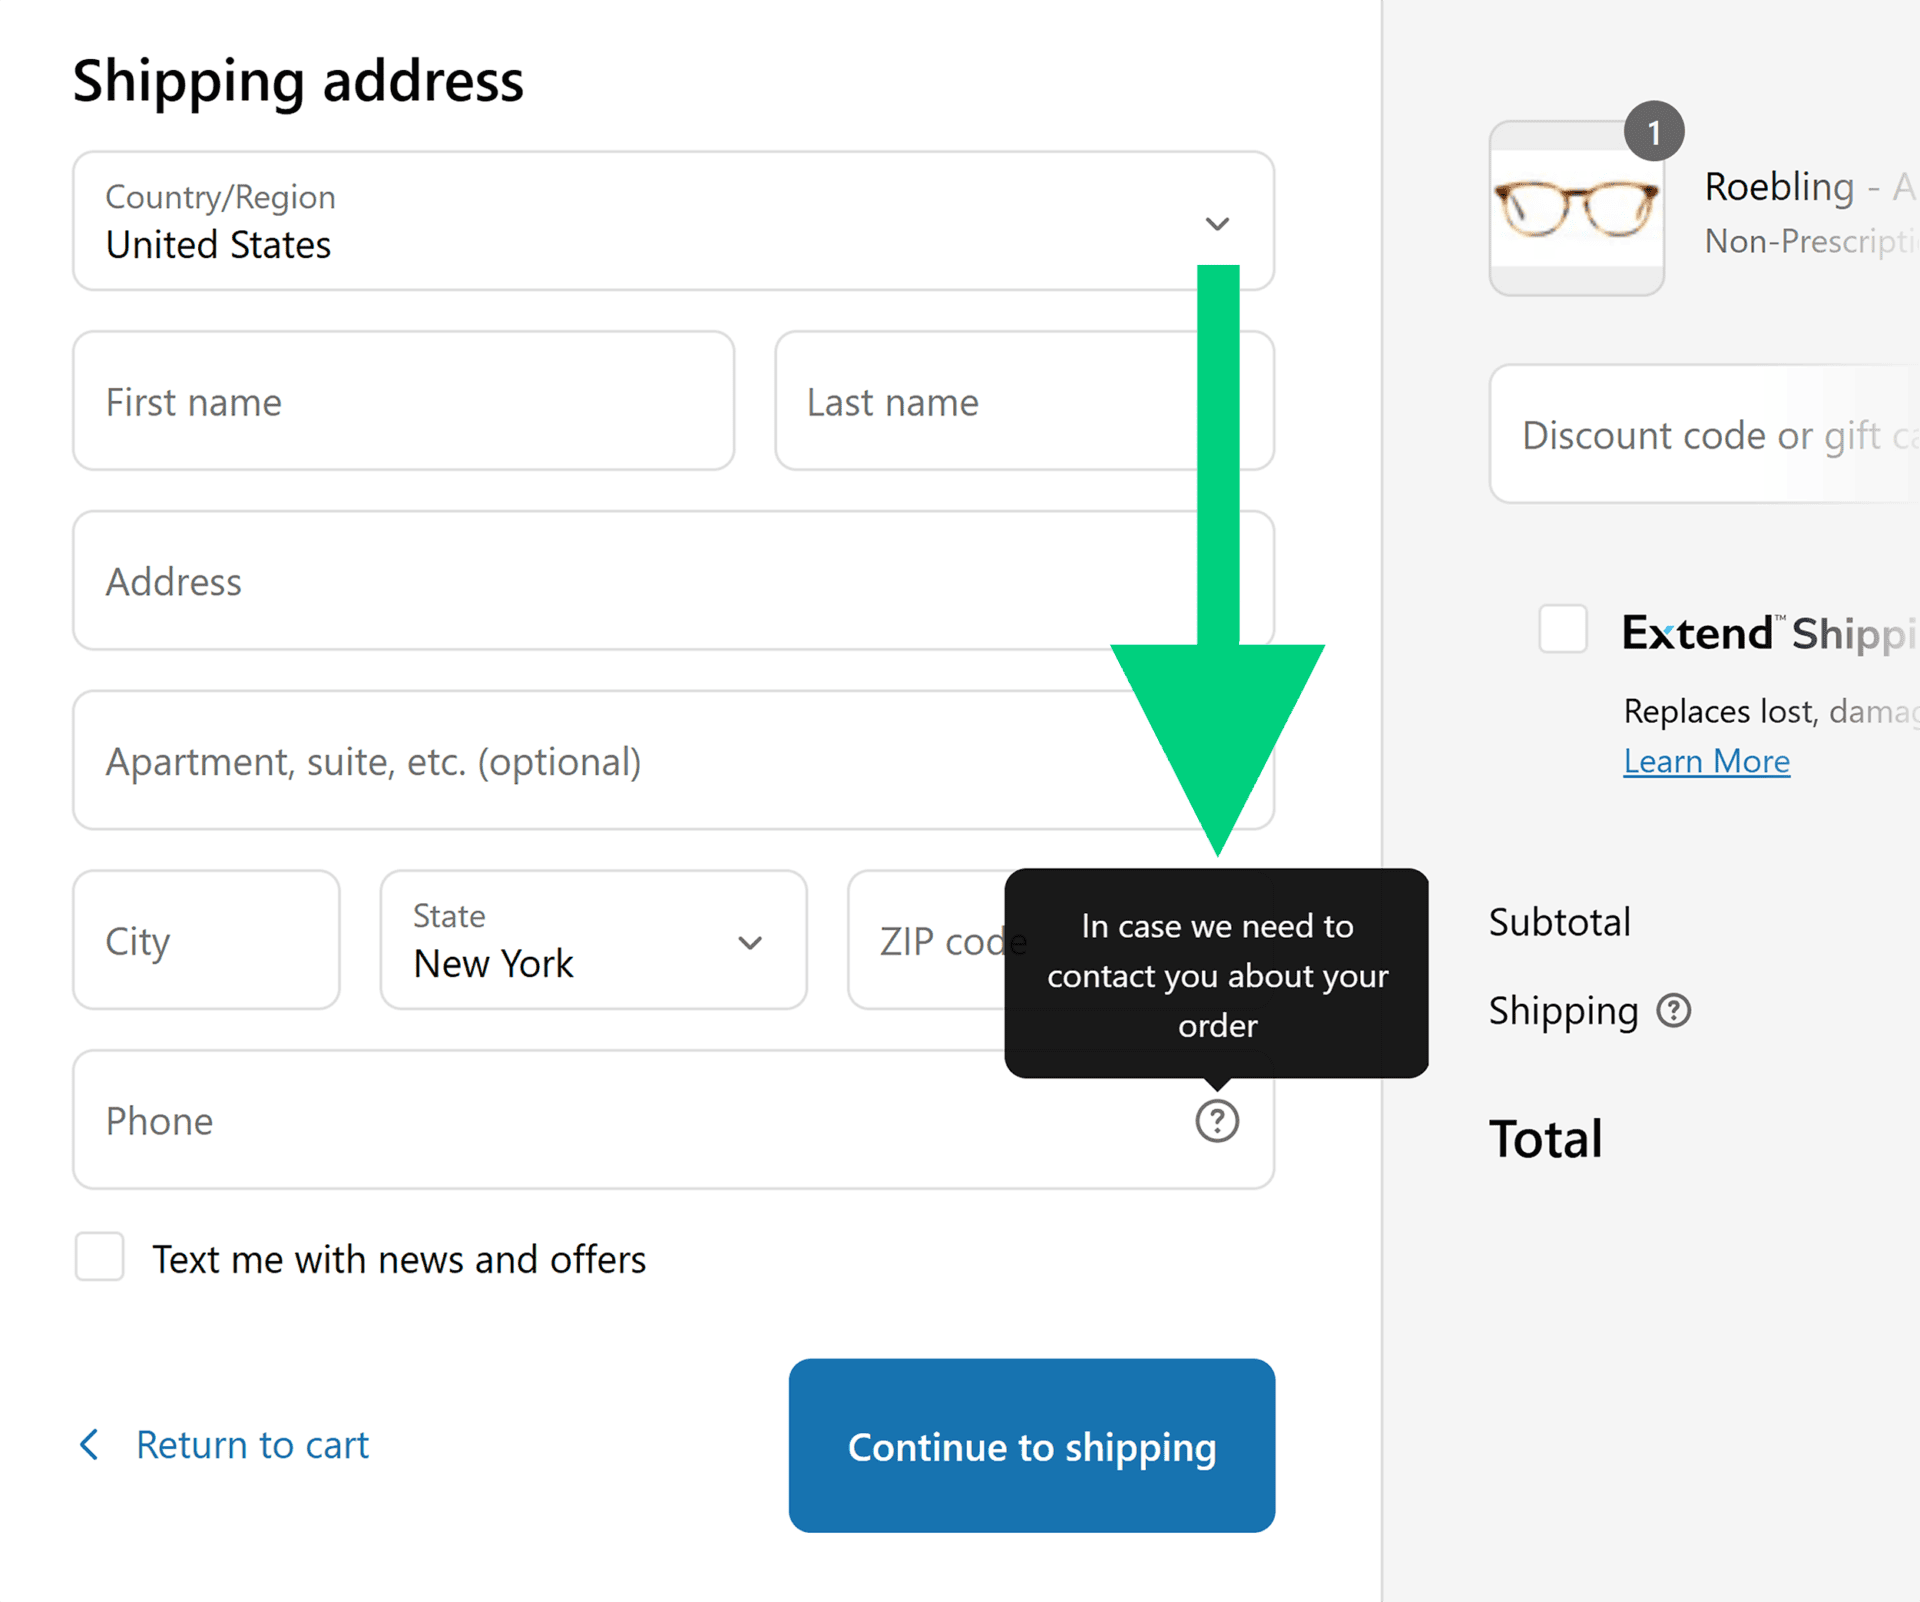Enable Text me with news and offers

100,1257
